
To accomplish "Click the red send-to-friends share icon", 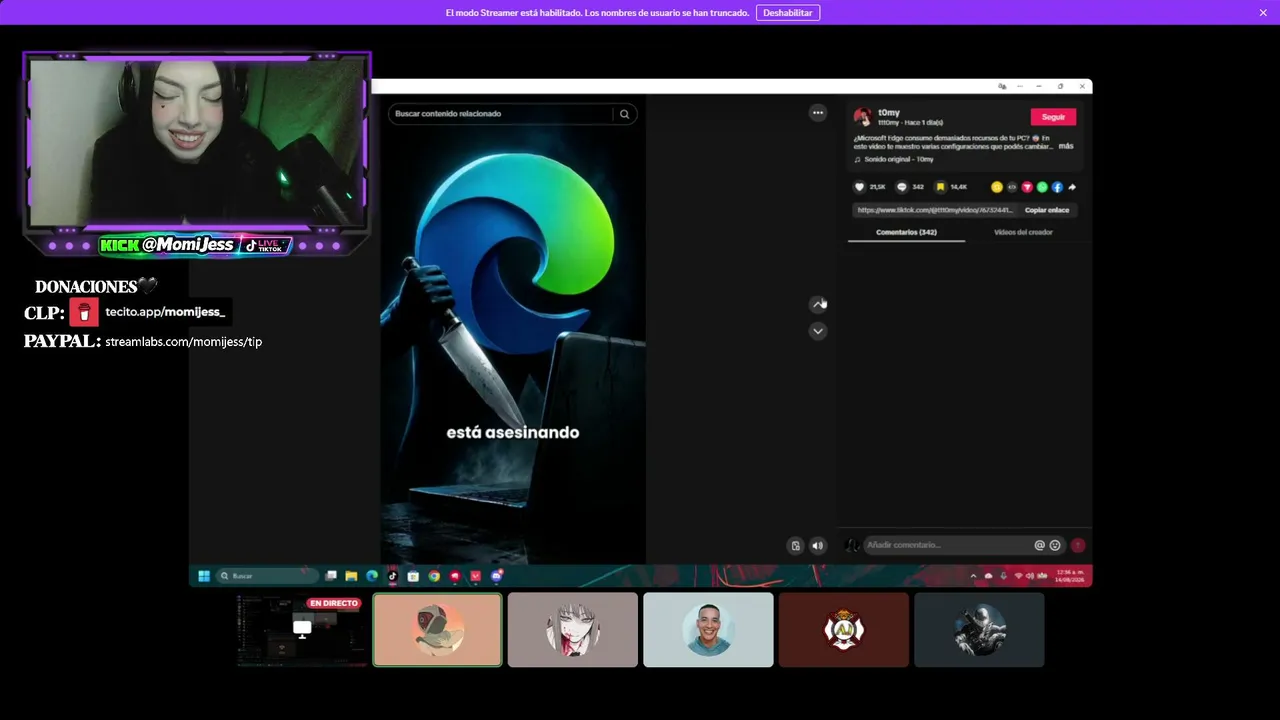I will [x=1027, y=187].
